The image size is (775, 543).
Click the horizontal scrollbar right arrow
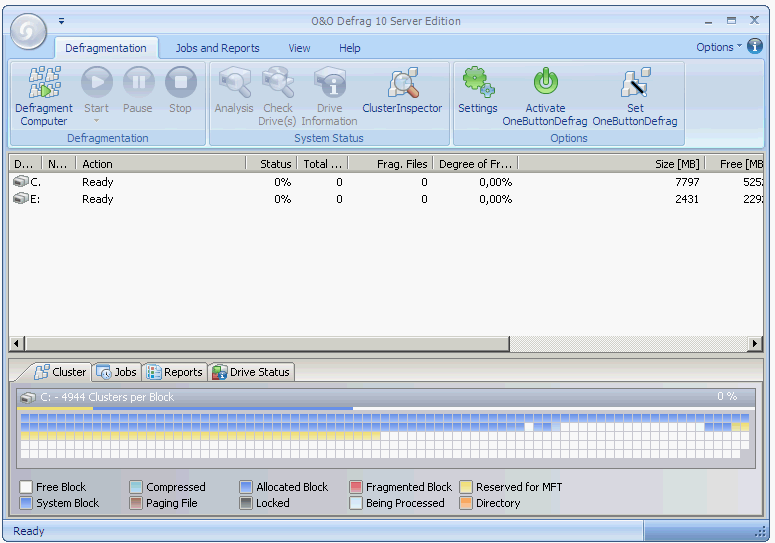pyautogui.click(x=755, y=343)
